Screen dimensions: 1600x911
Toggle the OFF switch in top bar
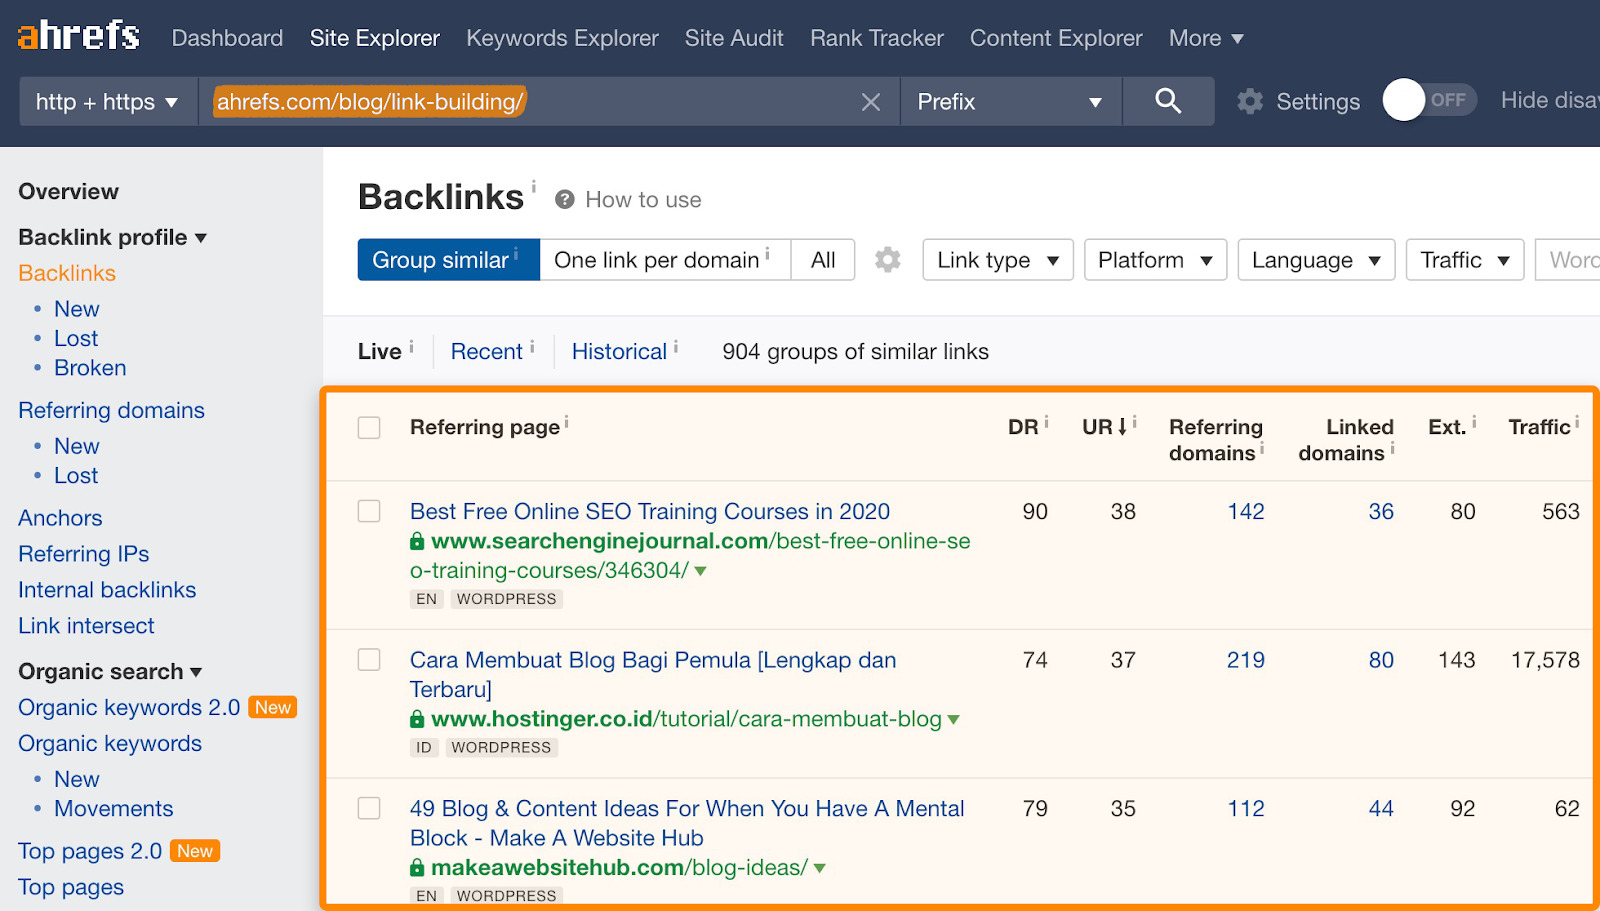[x=1428, y=100]
